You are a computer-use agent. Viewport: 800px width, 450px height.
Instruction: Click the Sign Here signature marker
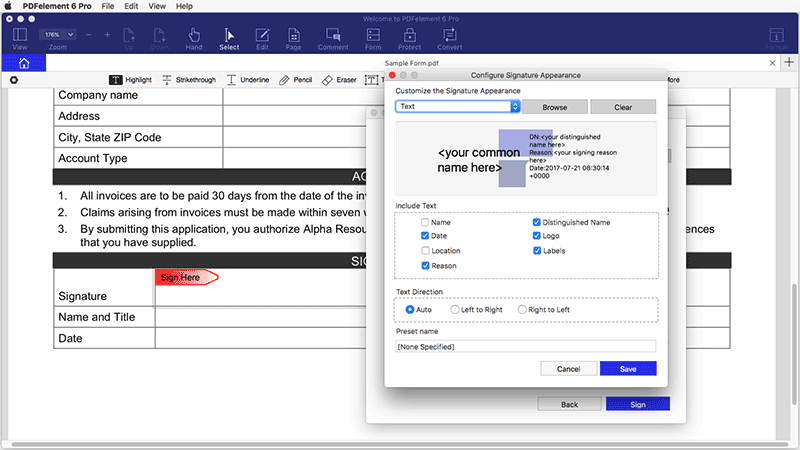click(x=187, y=278)
